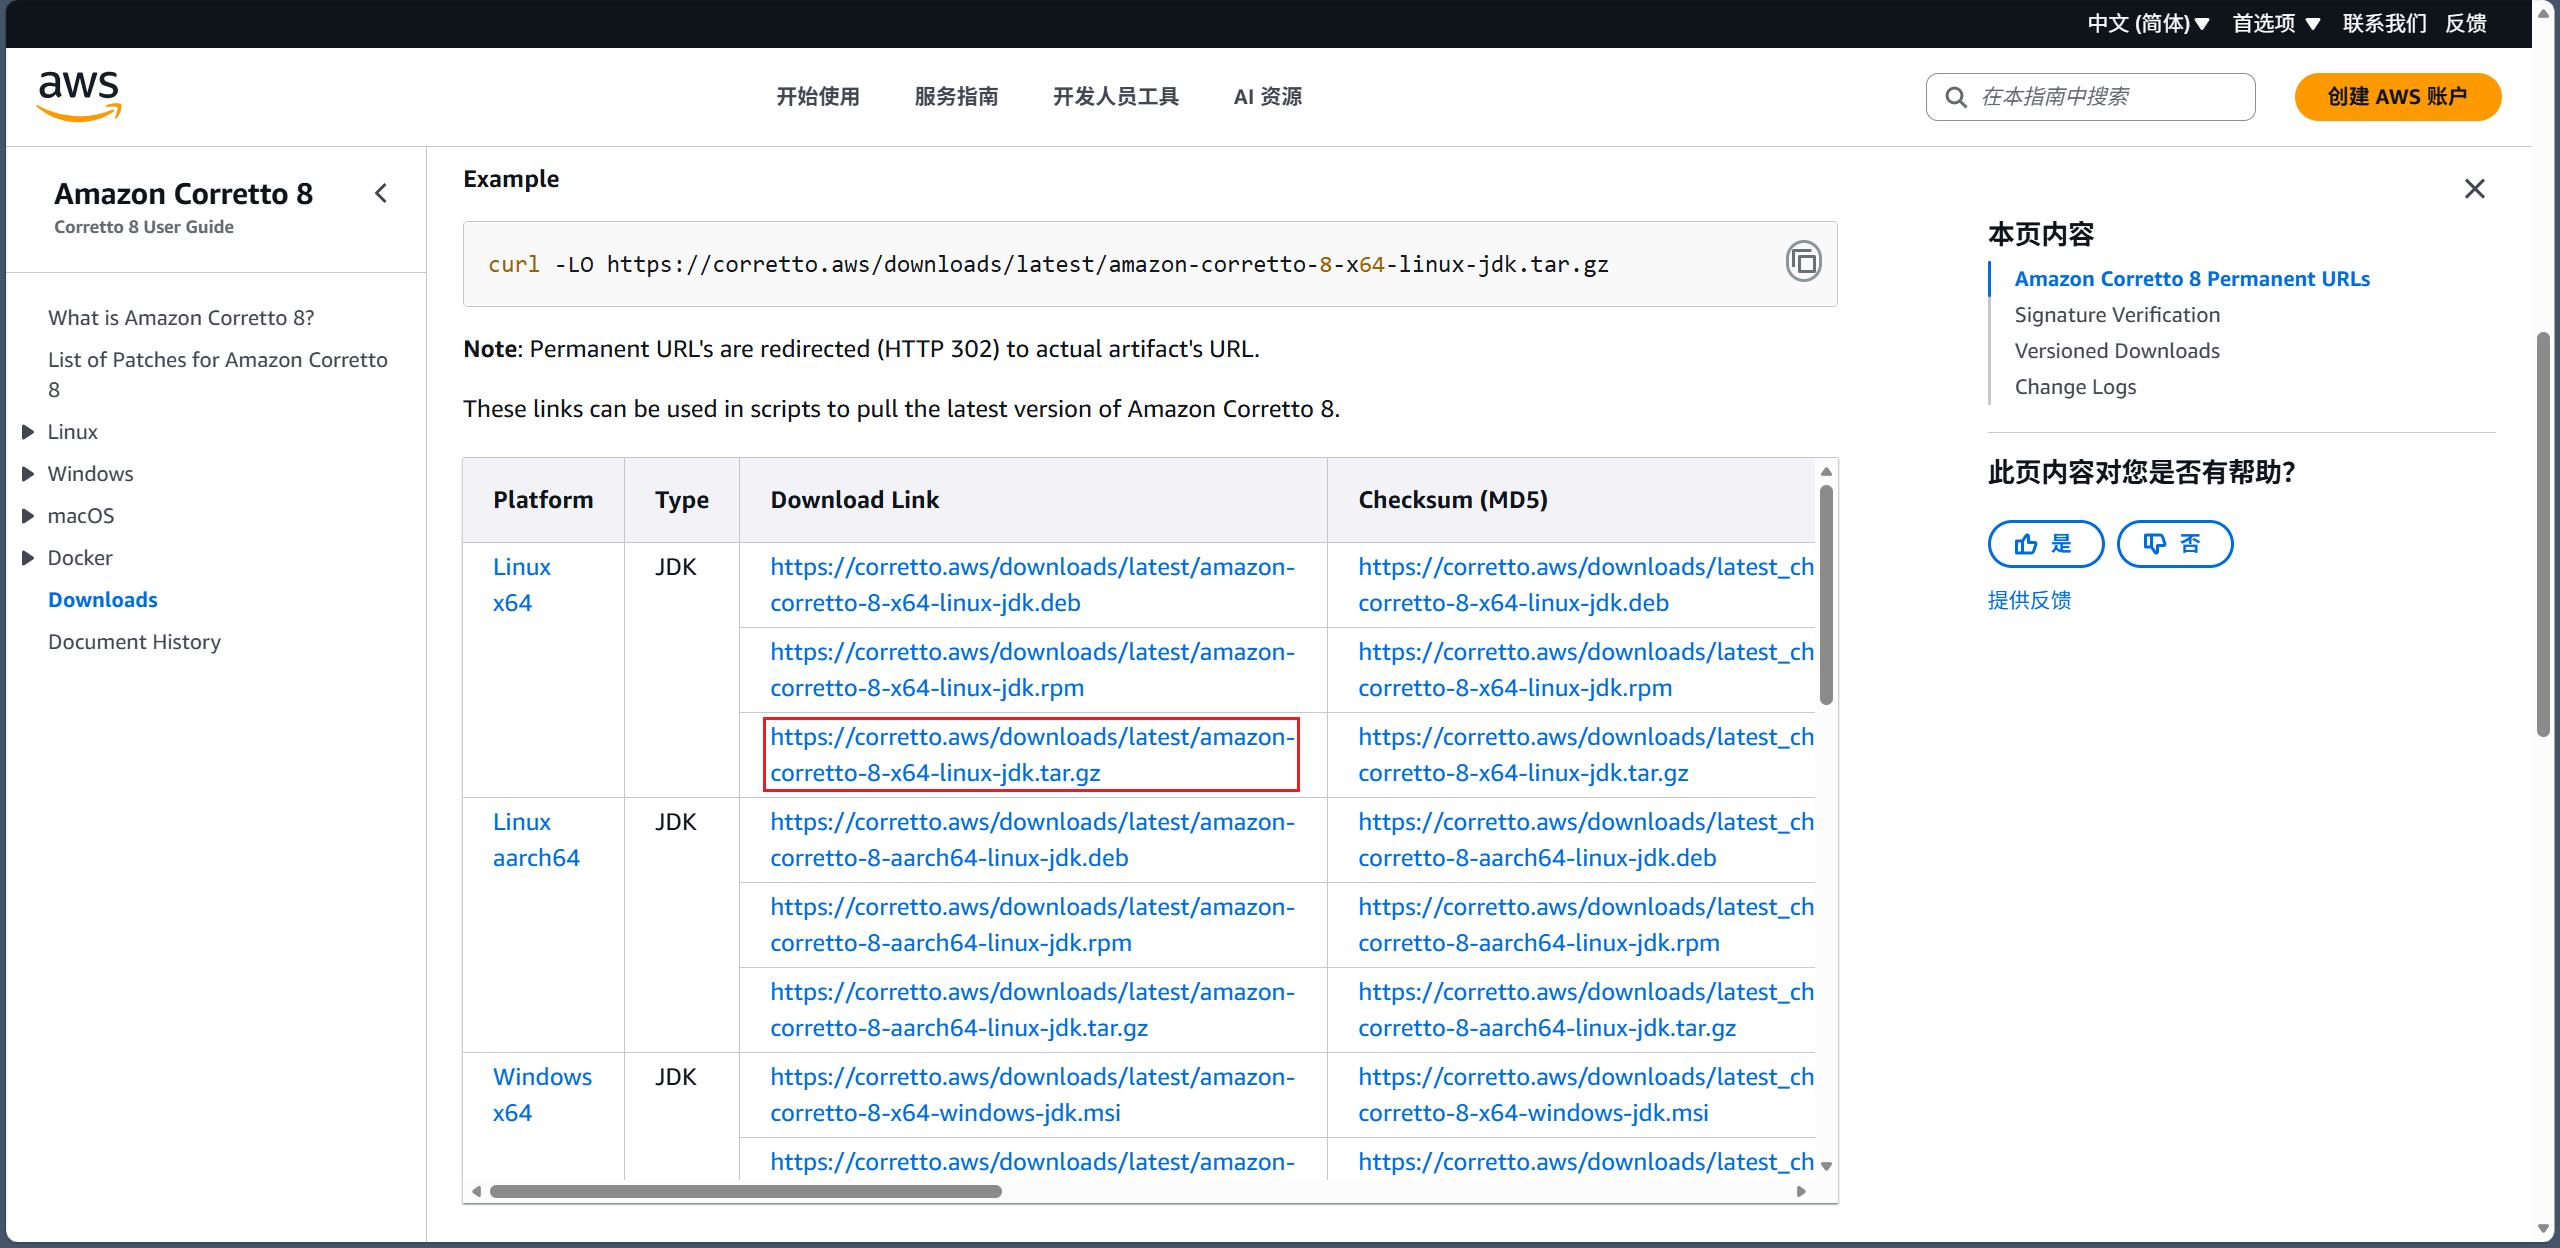Open What is Amazon Corretto 8? page
The width and height of the screenshot is (2560, 1248).
tap(181, 318)
